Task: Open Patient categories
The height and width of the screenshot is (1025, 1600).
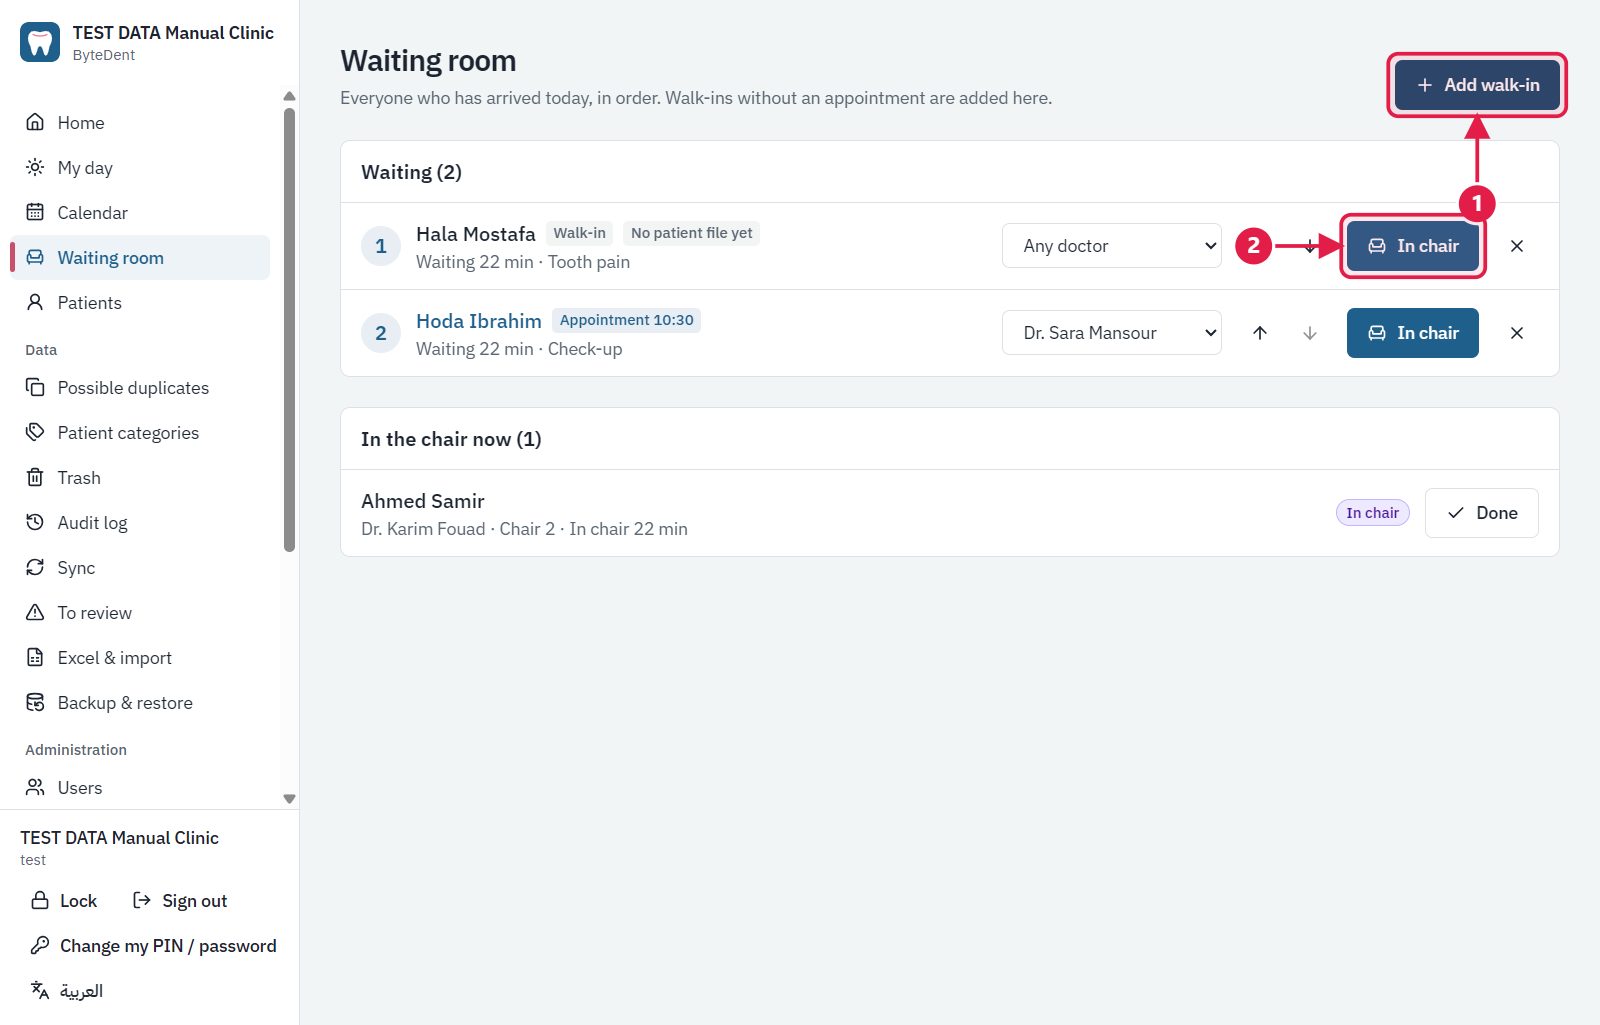Action: click(x=140, y=433)
